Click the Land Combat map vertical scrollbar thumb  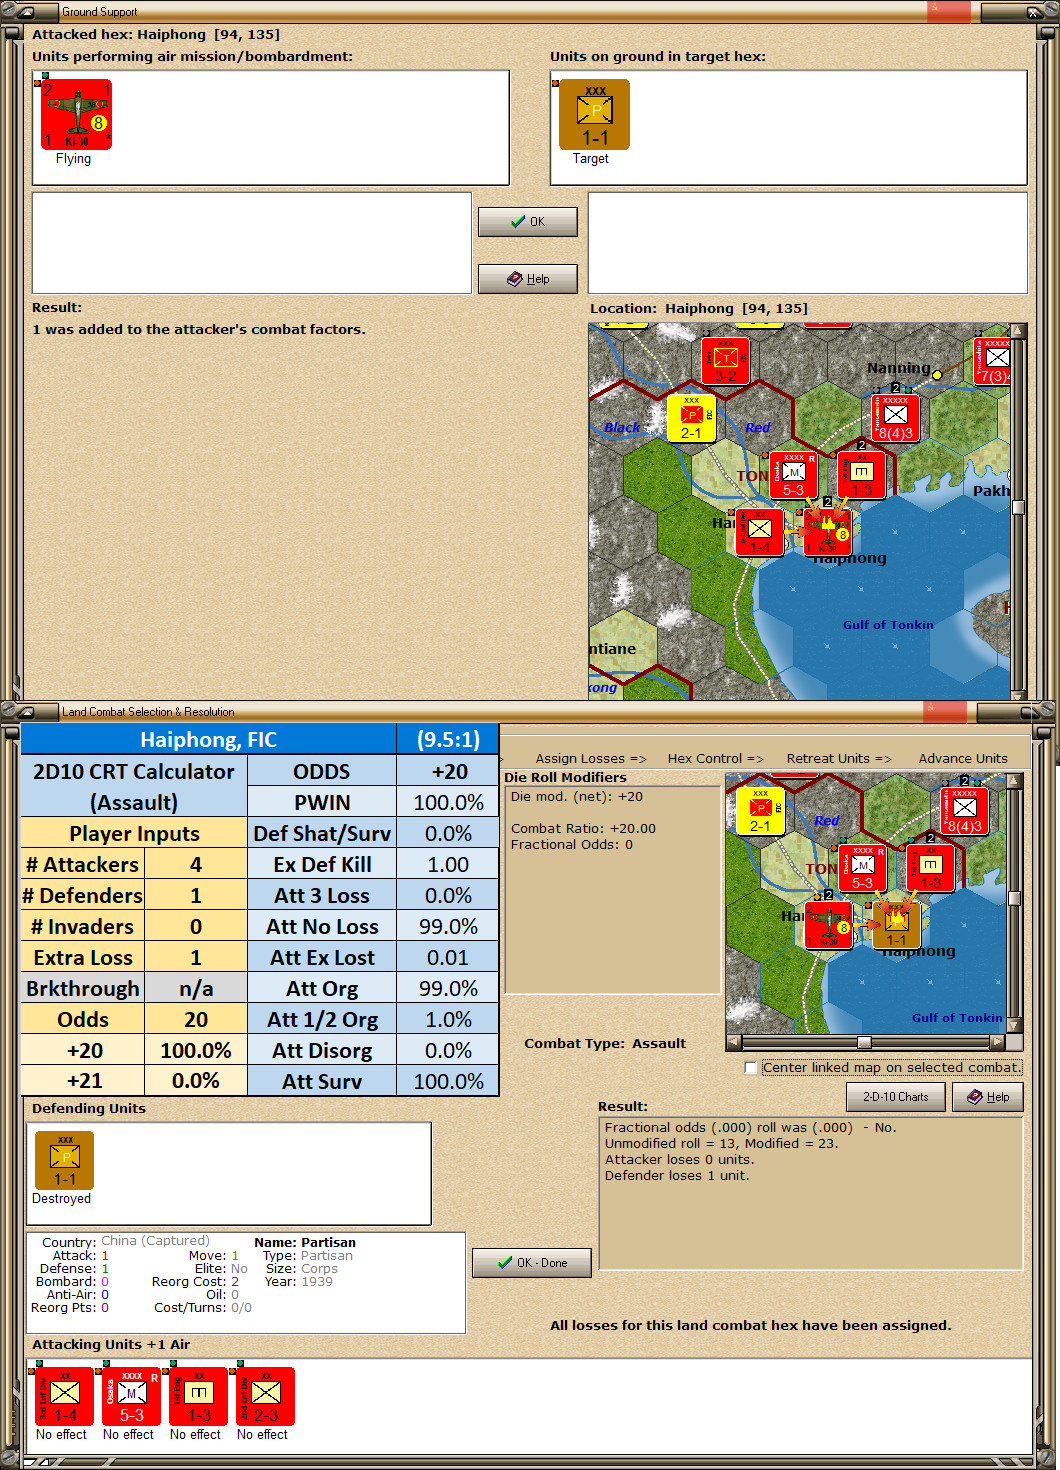pos(1014,898)
